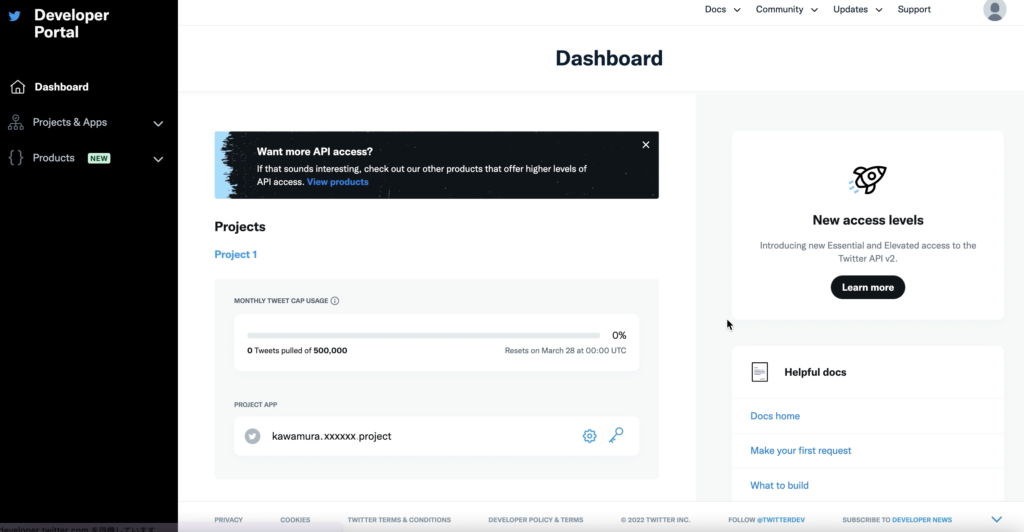This screenshot has height=532, width=1024.
Task: Open the Project 1 link
Action: (236, 255)
